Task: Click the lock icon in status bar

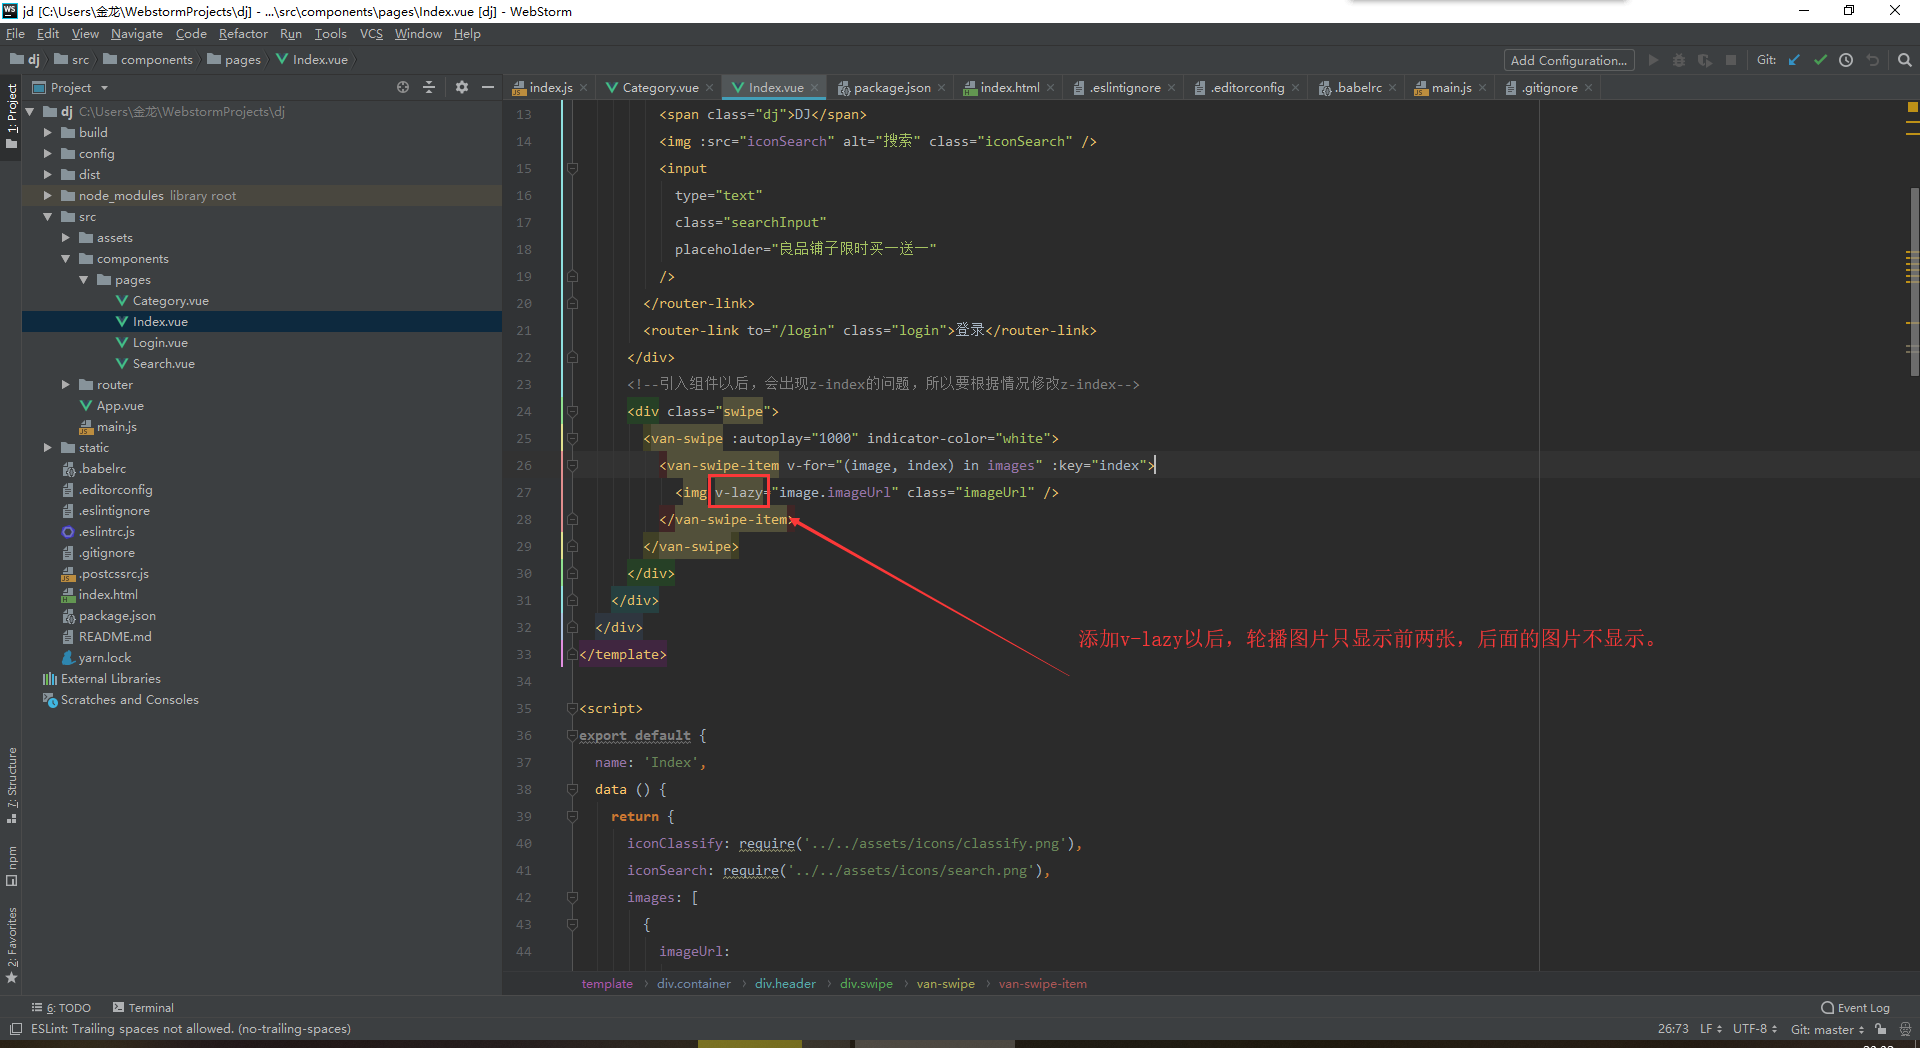Action: coord(1881,1029)
